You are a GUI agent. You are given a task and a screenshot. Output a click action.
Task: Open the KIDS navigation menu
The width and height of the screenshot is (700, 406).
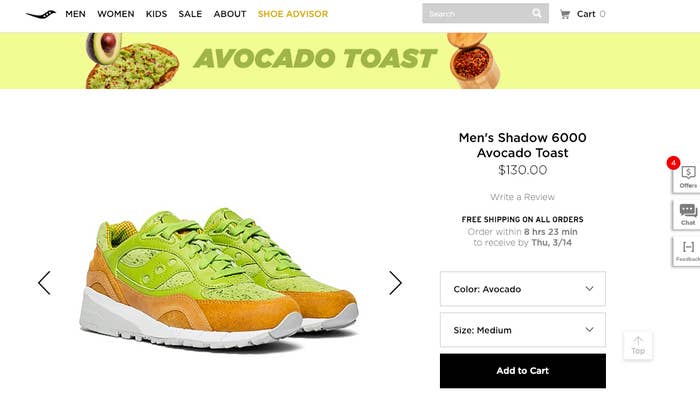click(x=156, y=14)
